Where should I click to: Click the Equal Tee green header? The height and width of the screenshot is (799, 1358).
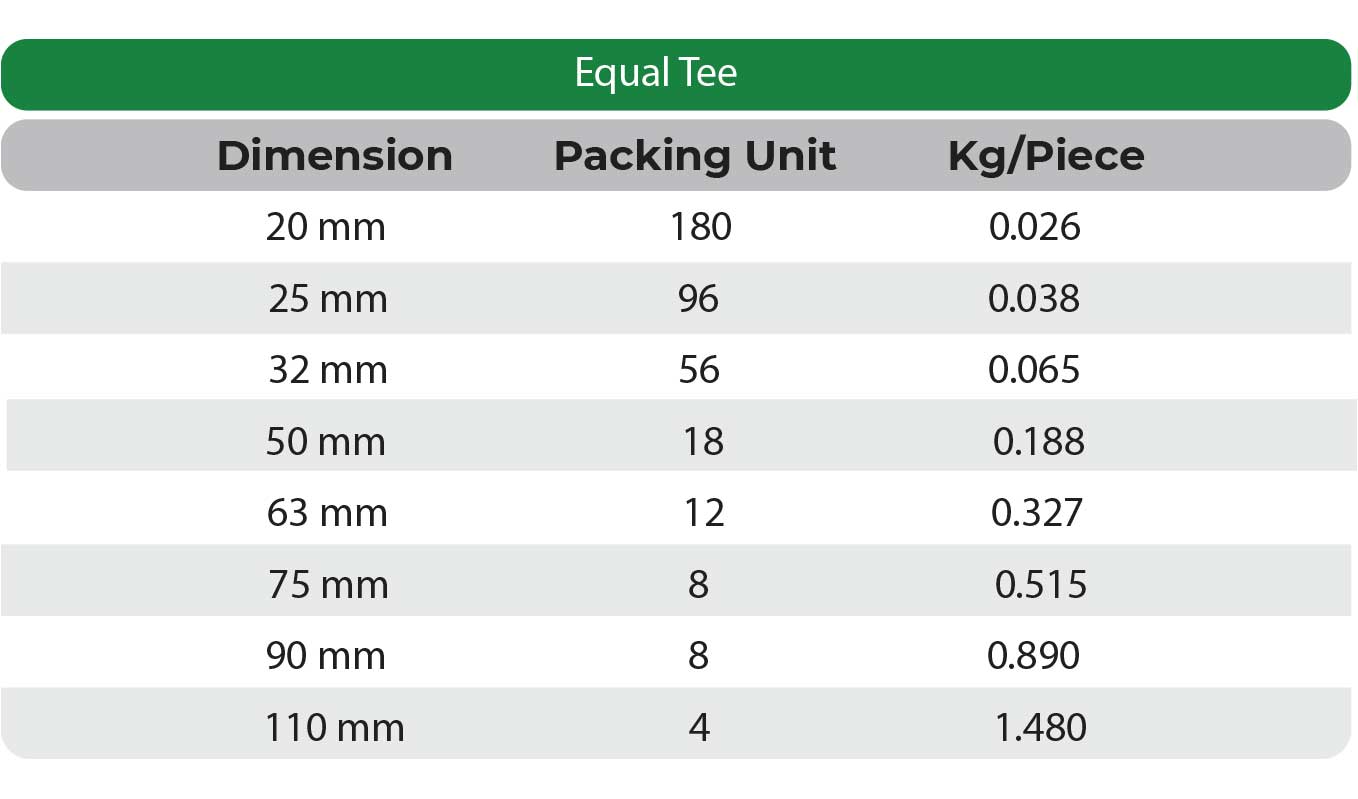(x=656, y=73)
